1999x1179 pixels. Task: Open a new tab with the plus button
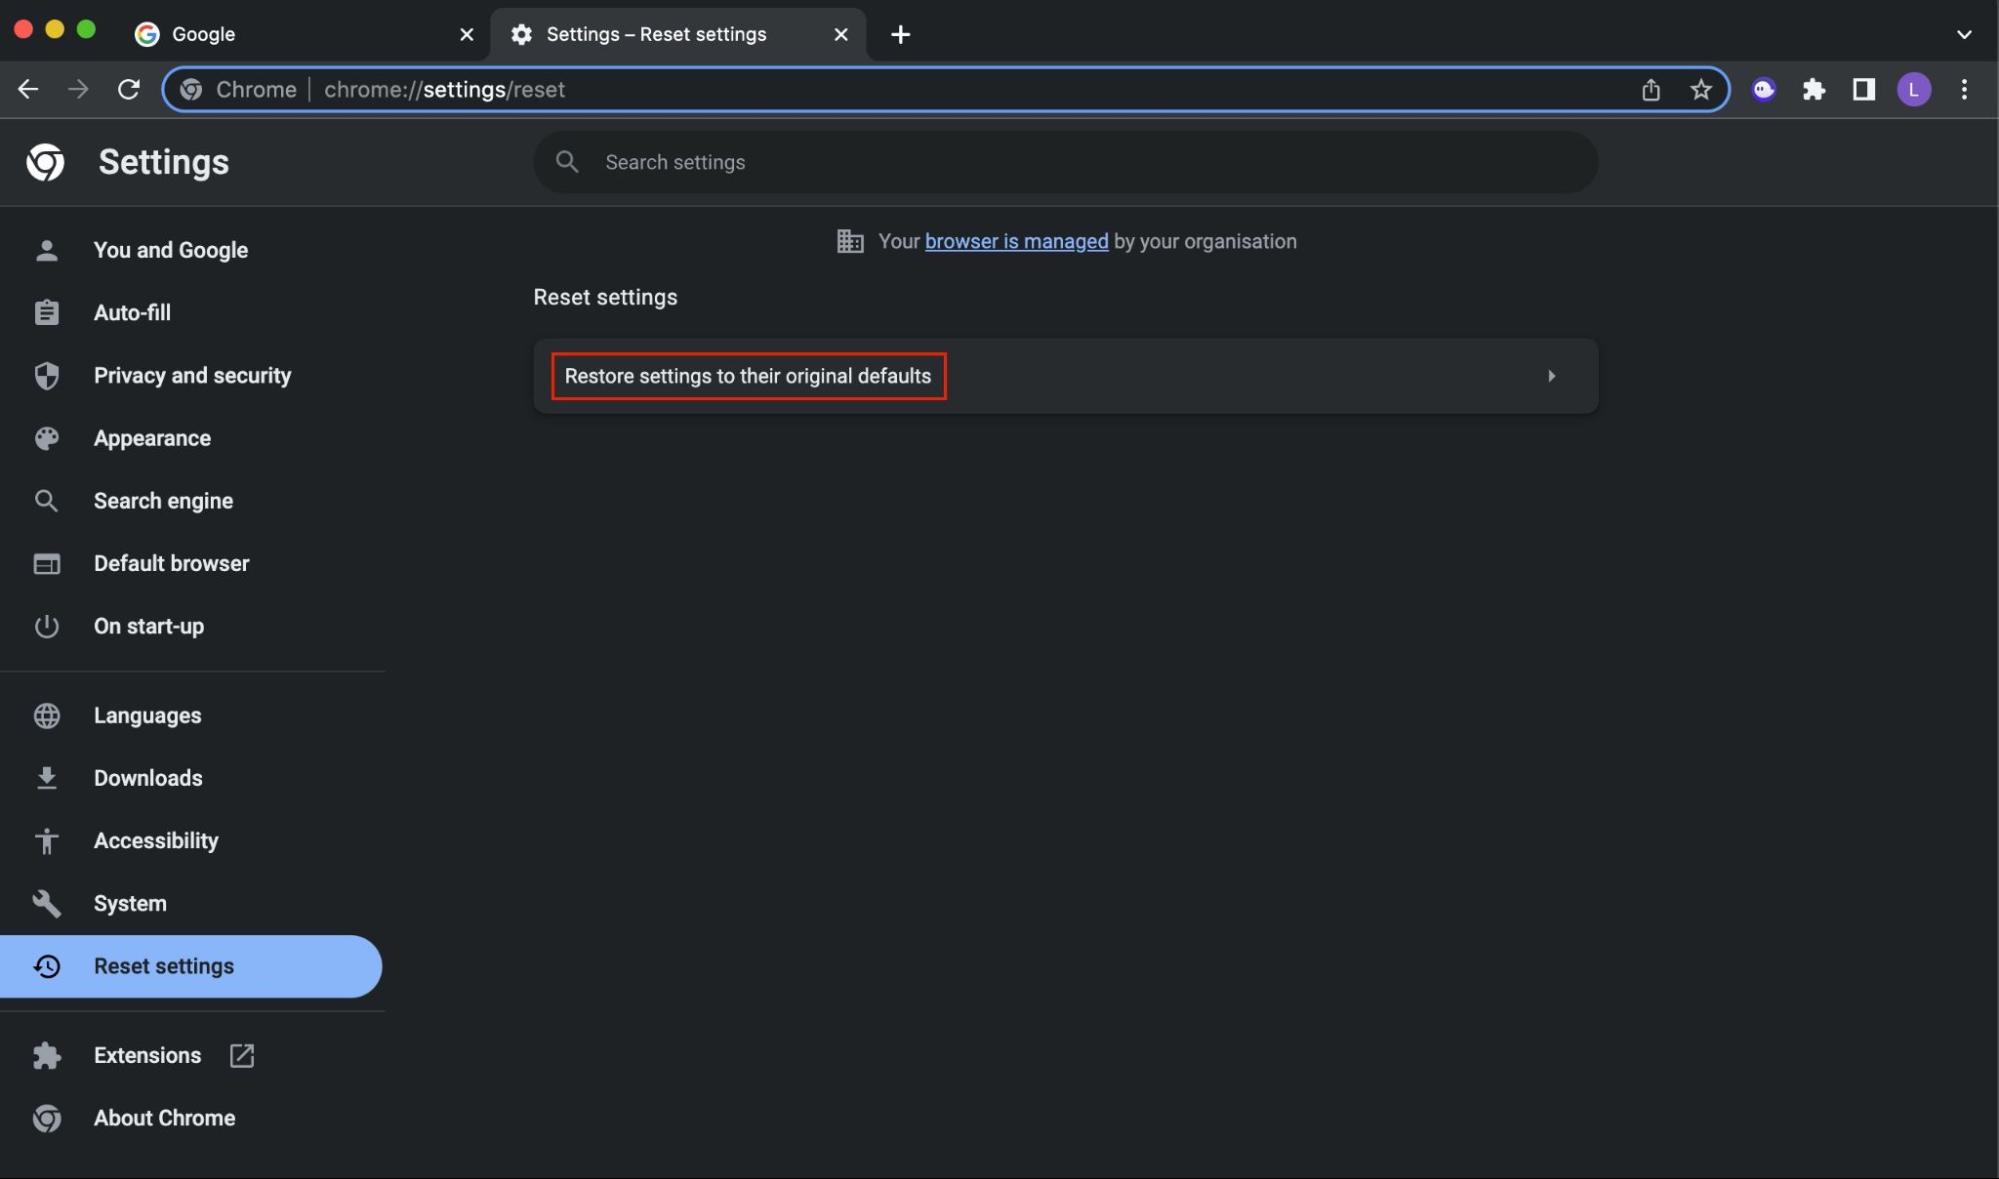coord(900,34)
